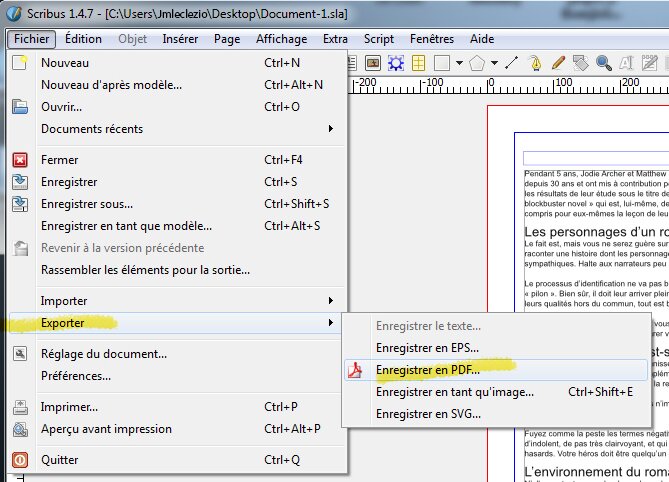Click the Imprimer printer icon

click(x=20, y=407)
